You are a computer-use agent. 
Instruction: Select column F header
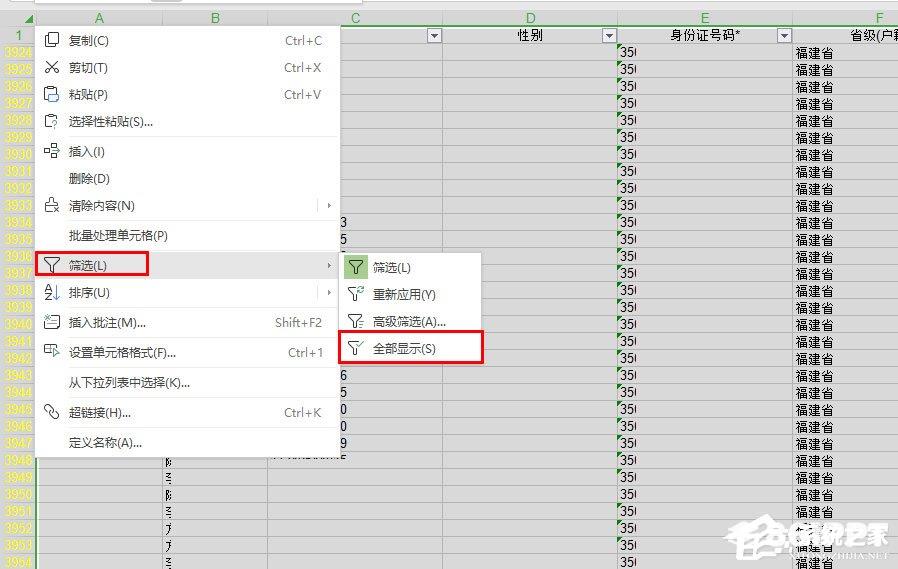845,18
